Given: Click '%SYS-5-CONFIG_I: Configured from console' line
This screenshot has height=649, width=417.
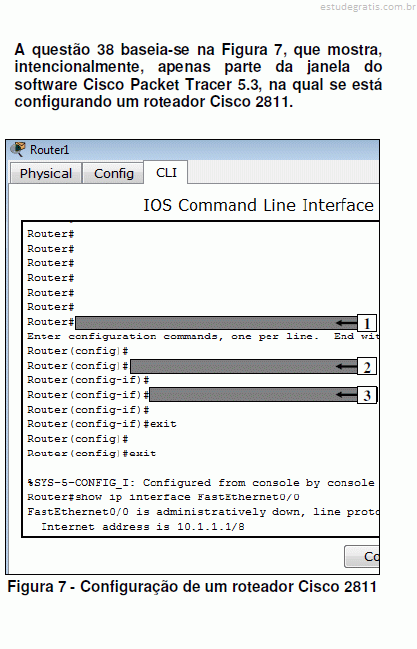Looking at the screenshot, I should click(x=201, y=483).
